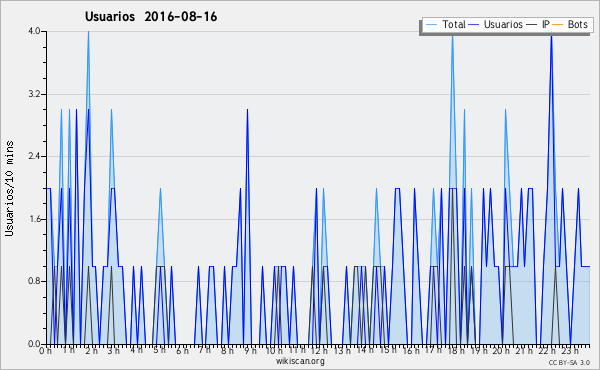
Task: Click the x-axis label '6 h'
Action: coord(182,351)
